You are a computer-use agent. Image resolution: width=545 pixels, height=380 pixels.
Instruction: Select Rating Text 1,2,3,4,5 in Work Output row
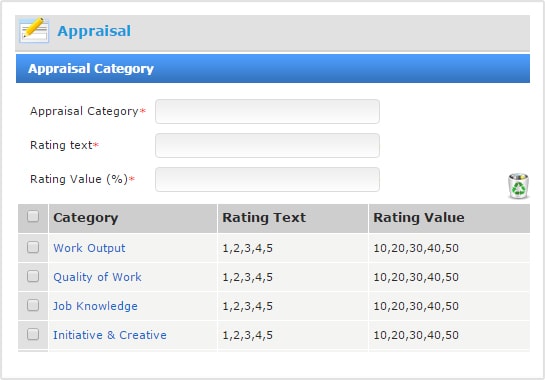(247, 248)
